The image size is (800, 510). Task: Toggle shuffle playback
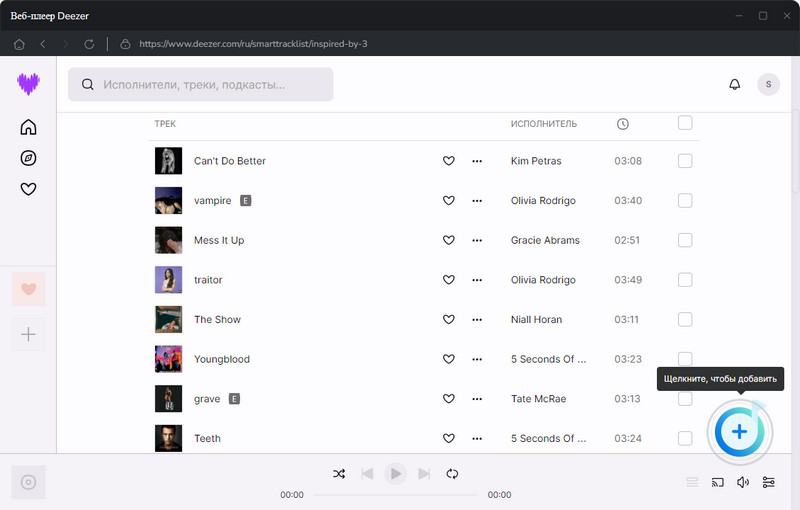click(x=339, y=474)
